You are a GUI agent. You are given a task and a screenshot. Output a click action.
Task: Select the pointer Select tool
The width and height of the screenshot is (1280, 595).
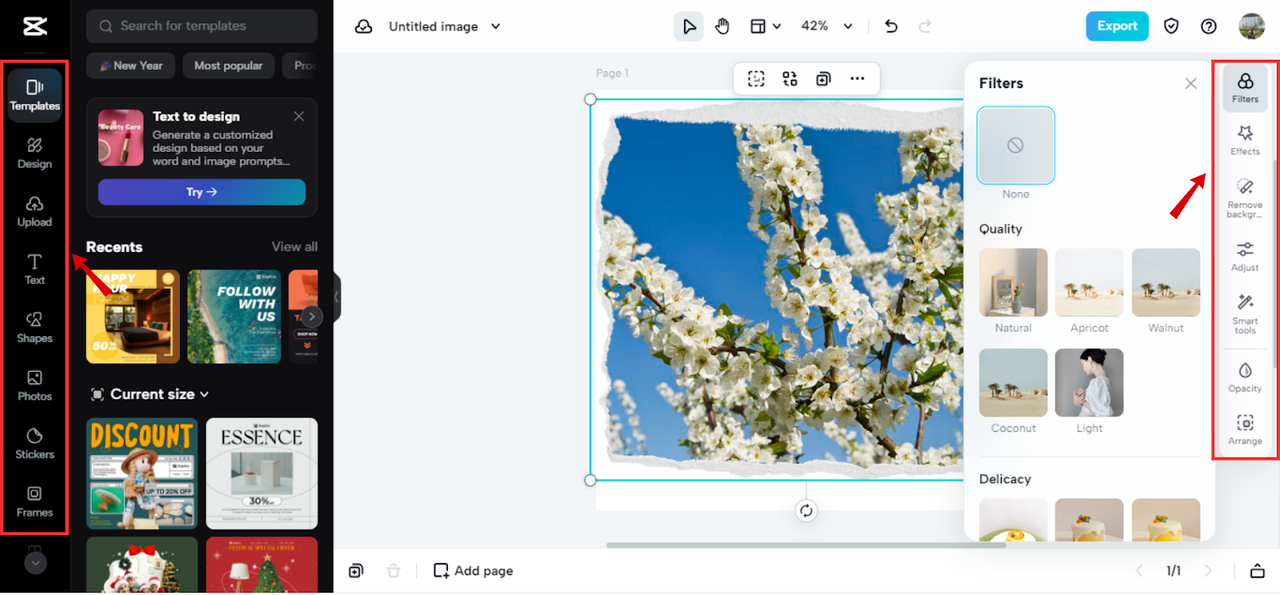[689, 27]
